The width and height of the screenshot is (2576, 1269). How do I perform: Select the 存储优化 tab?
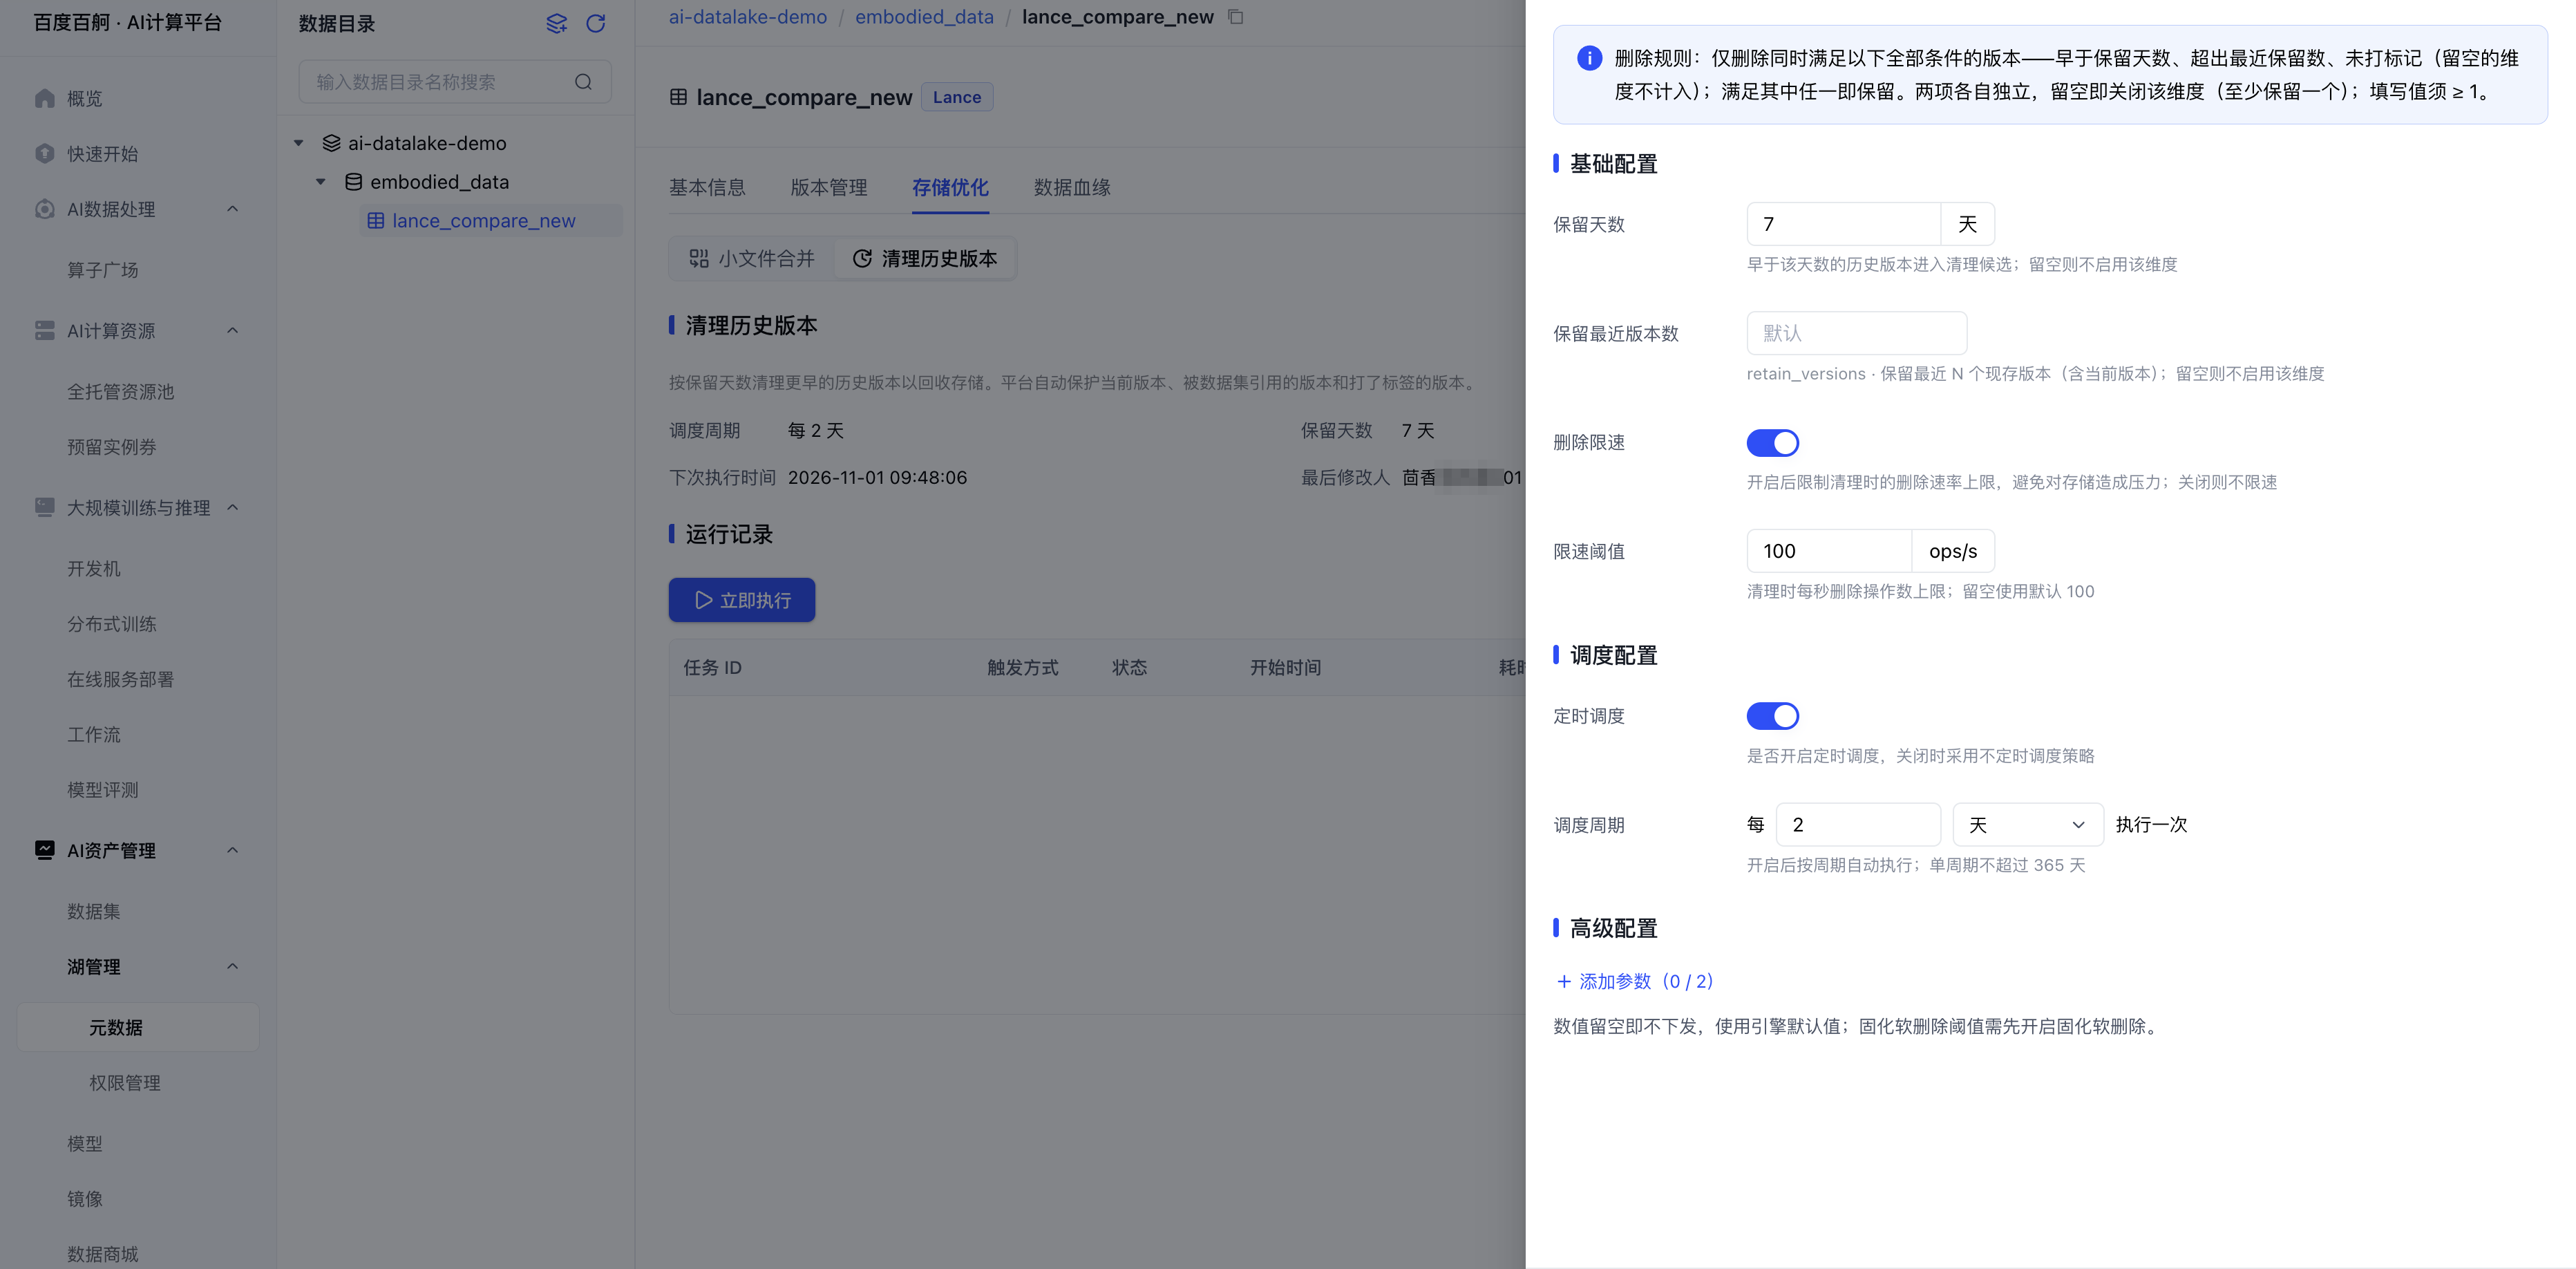(950, 187)
